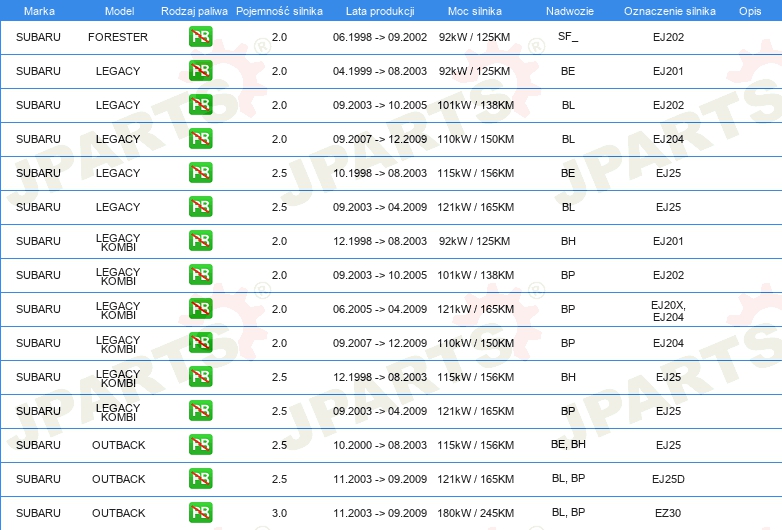Select production years 06.1998 -> 09.2002
Viewport: 782px width, 530px height.
click(x=380, y=37)
